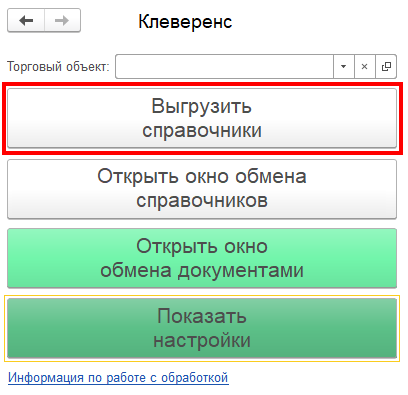Viewport: 408px width, 395px height.
Task: Go back with the left arrow button
Action: 26,21
